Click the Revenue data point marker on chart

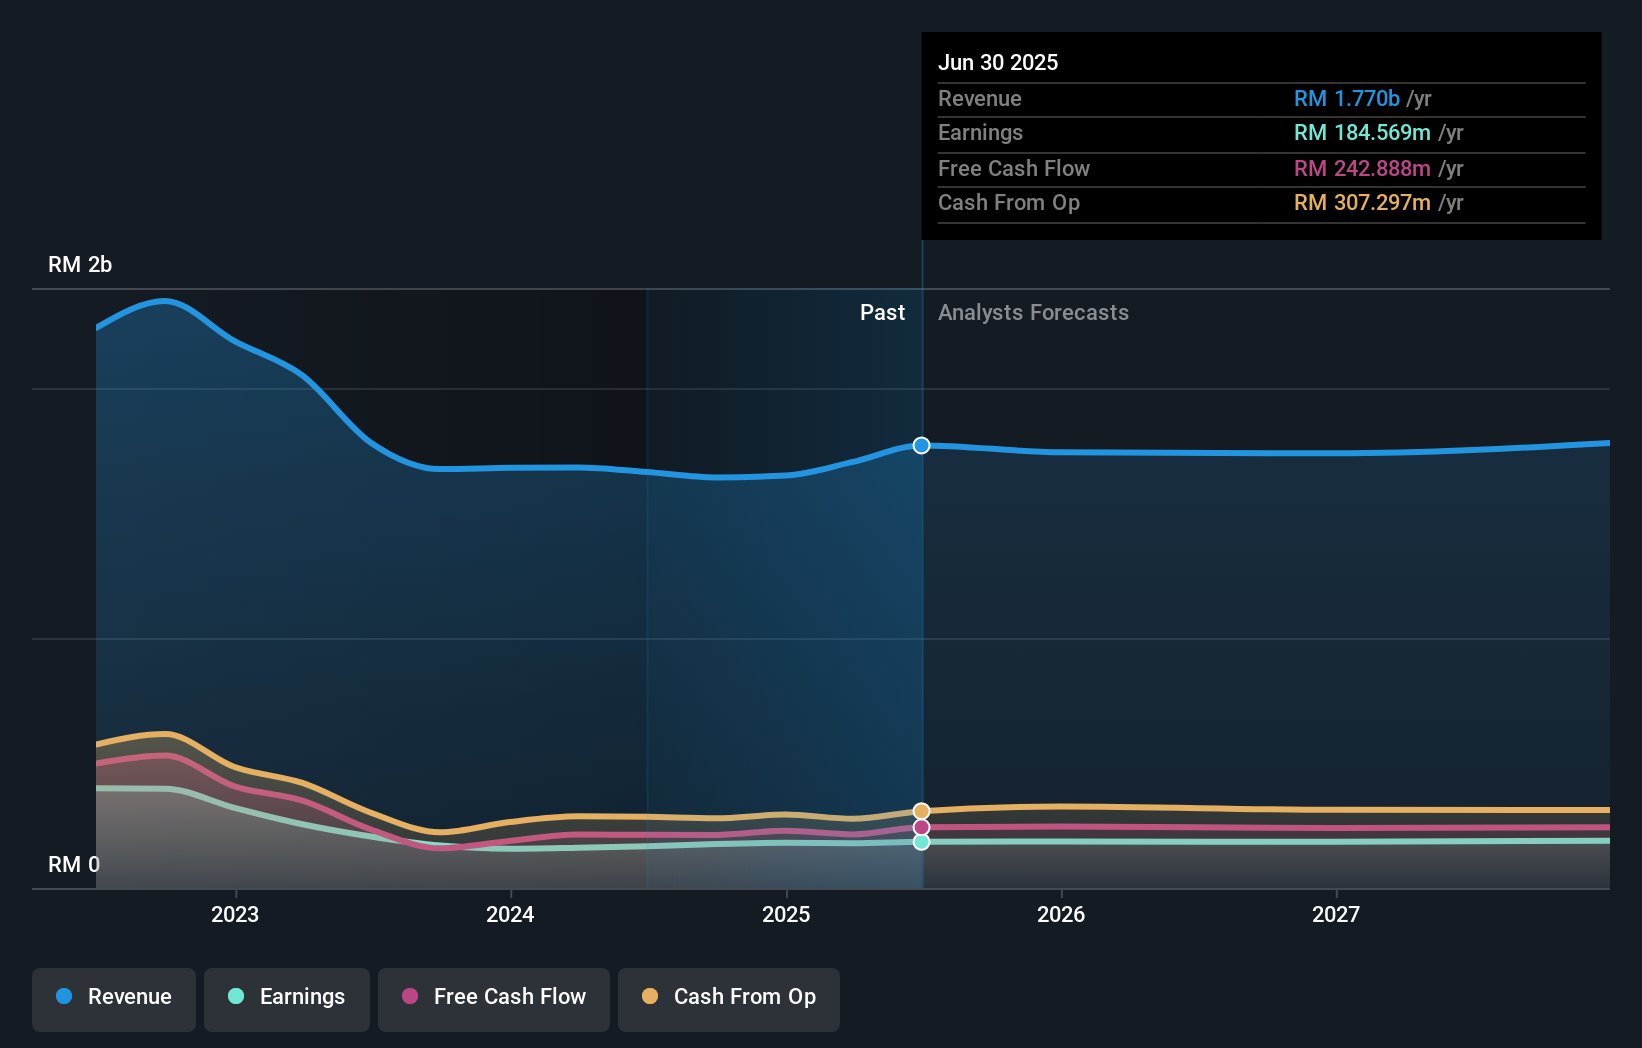tap(920, 446)
